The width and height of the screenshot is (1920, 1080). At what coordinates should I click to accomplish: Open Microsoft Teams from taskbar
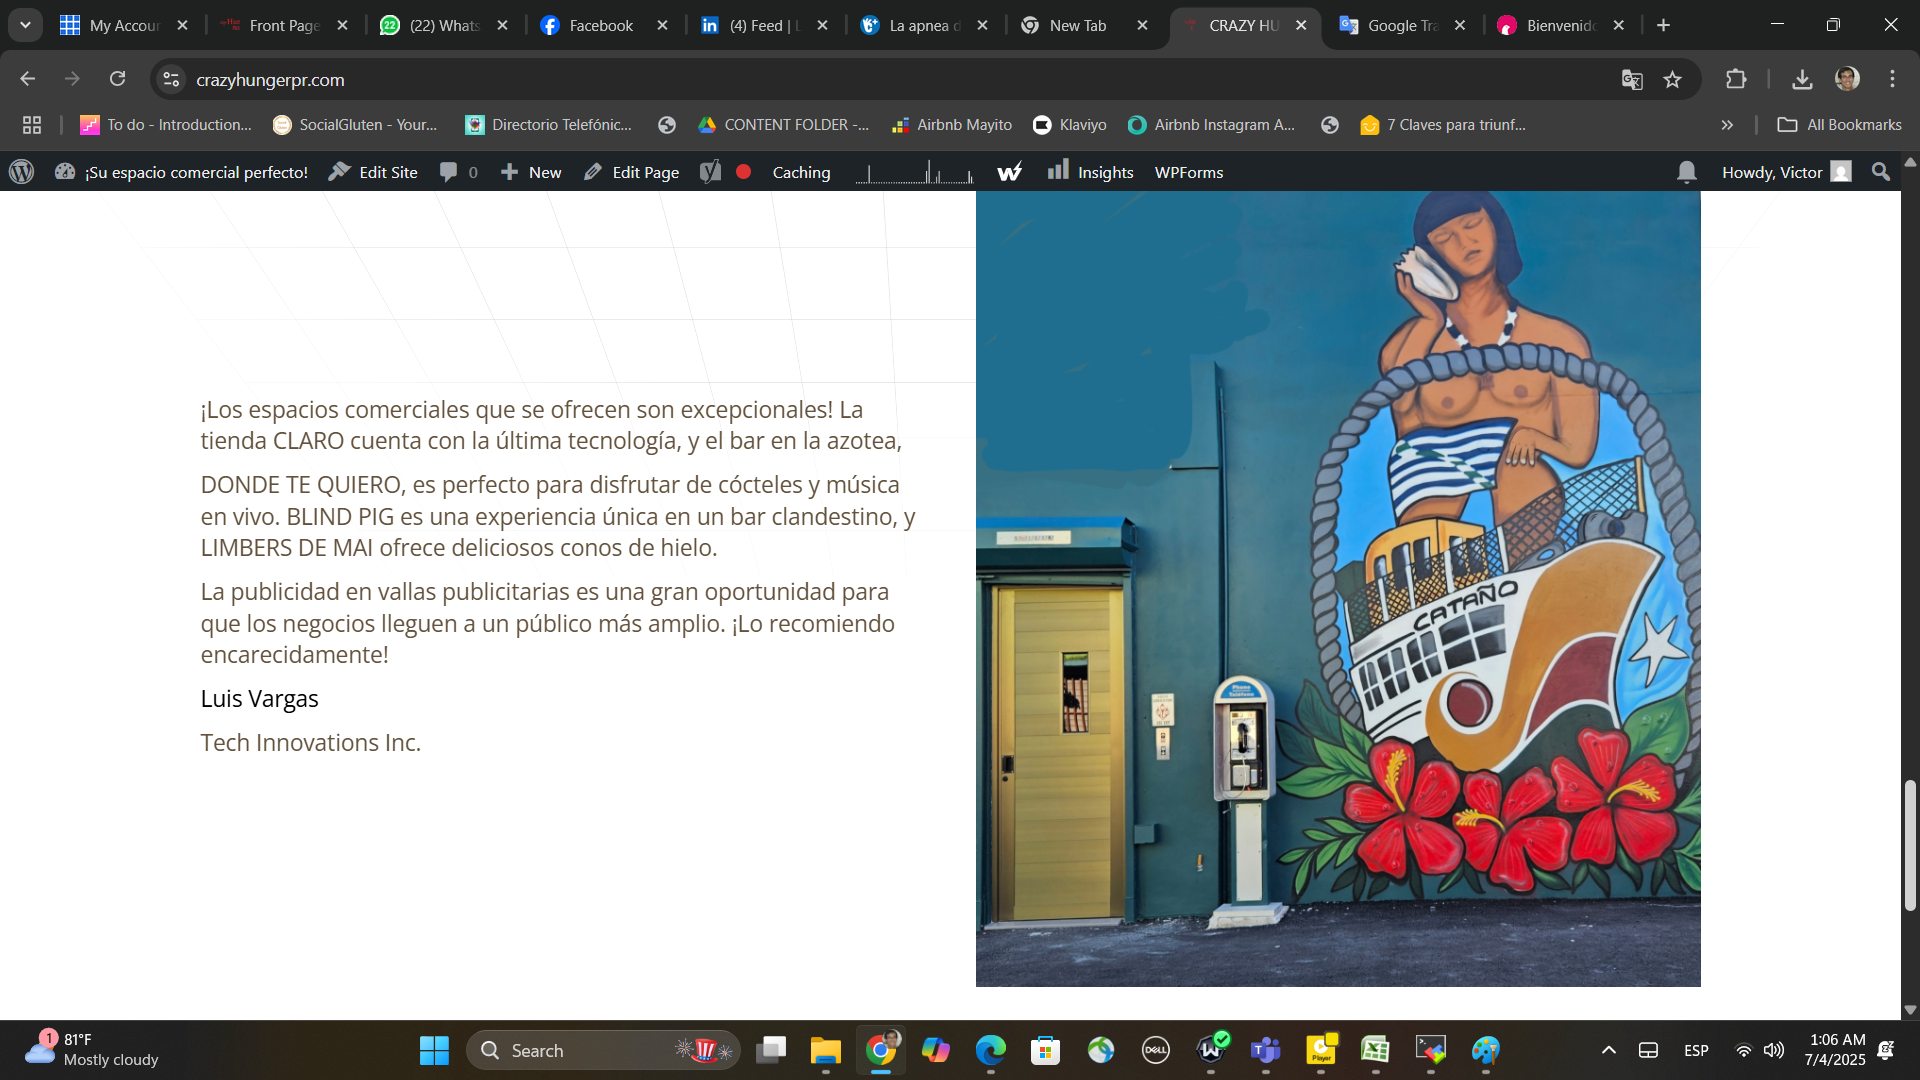point(1265,1050)
